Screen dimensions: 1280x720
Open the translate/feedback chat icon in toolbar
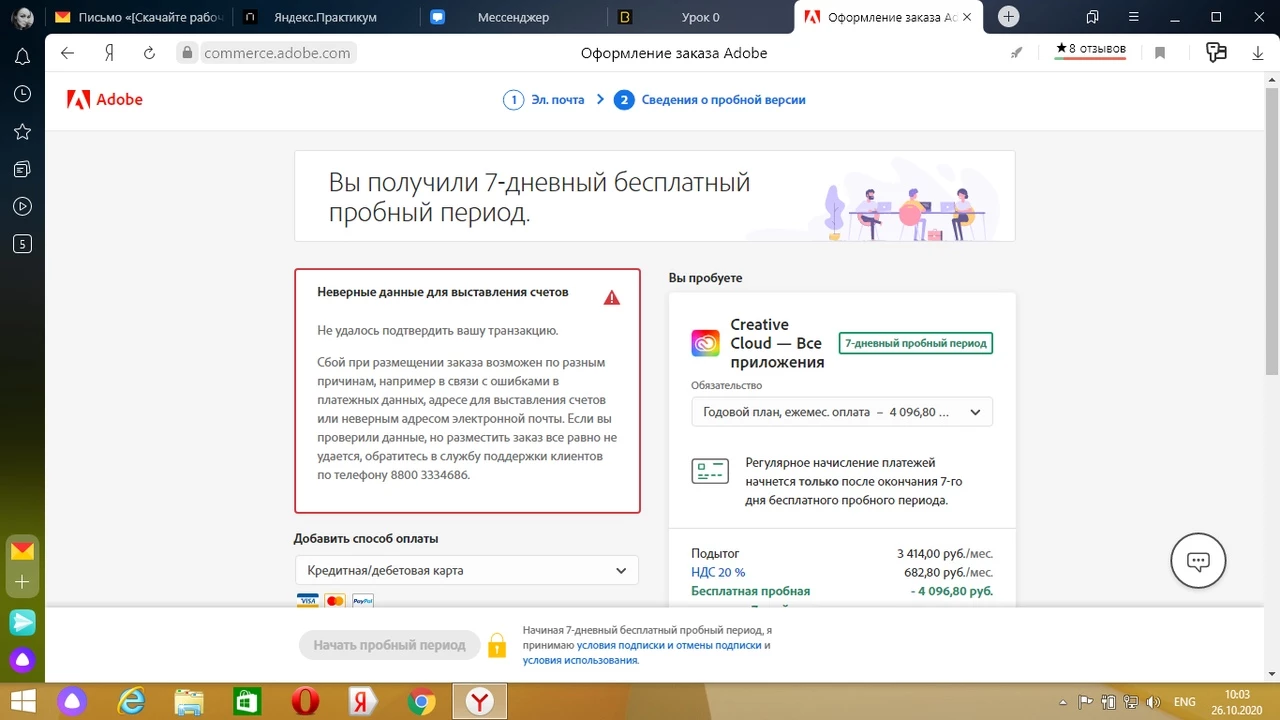click(1216, 53)
